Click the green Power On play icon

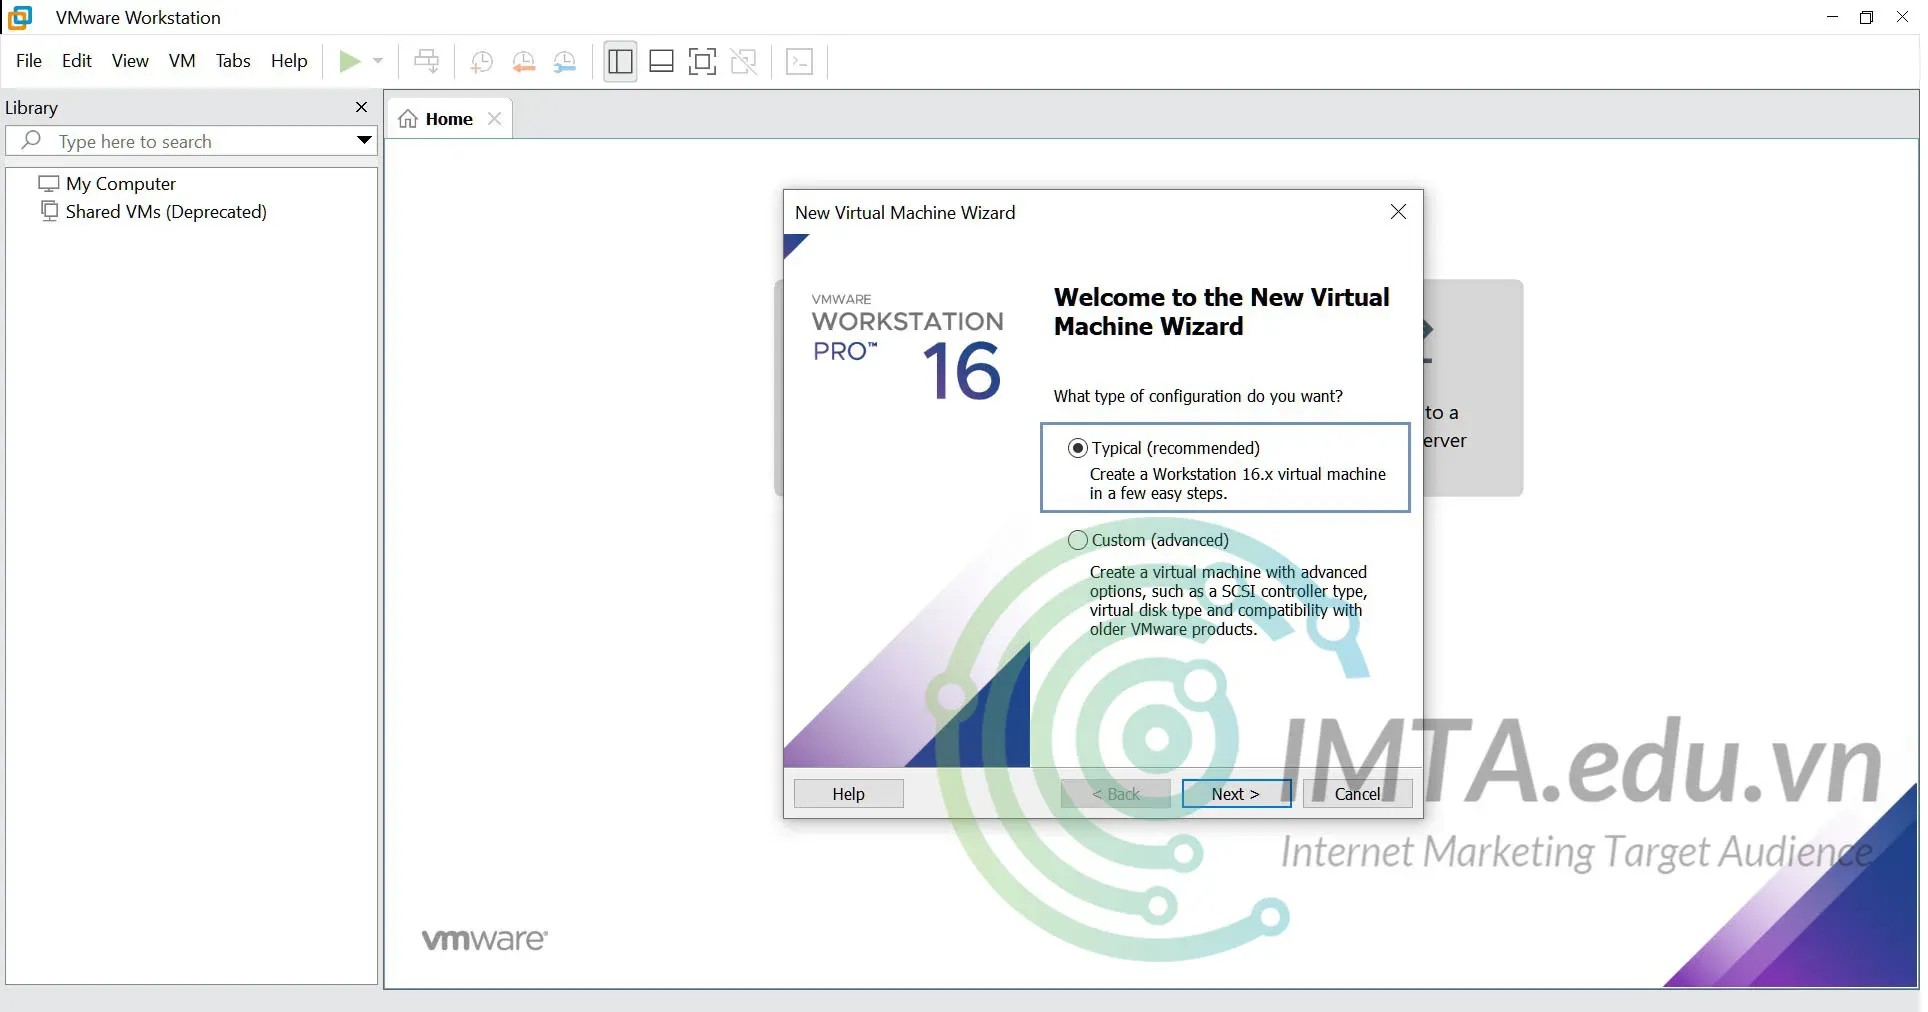[x=349, y=62]
